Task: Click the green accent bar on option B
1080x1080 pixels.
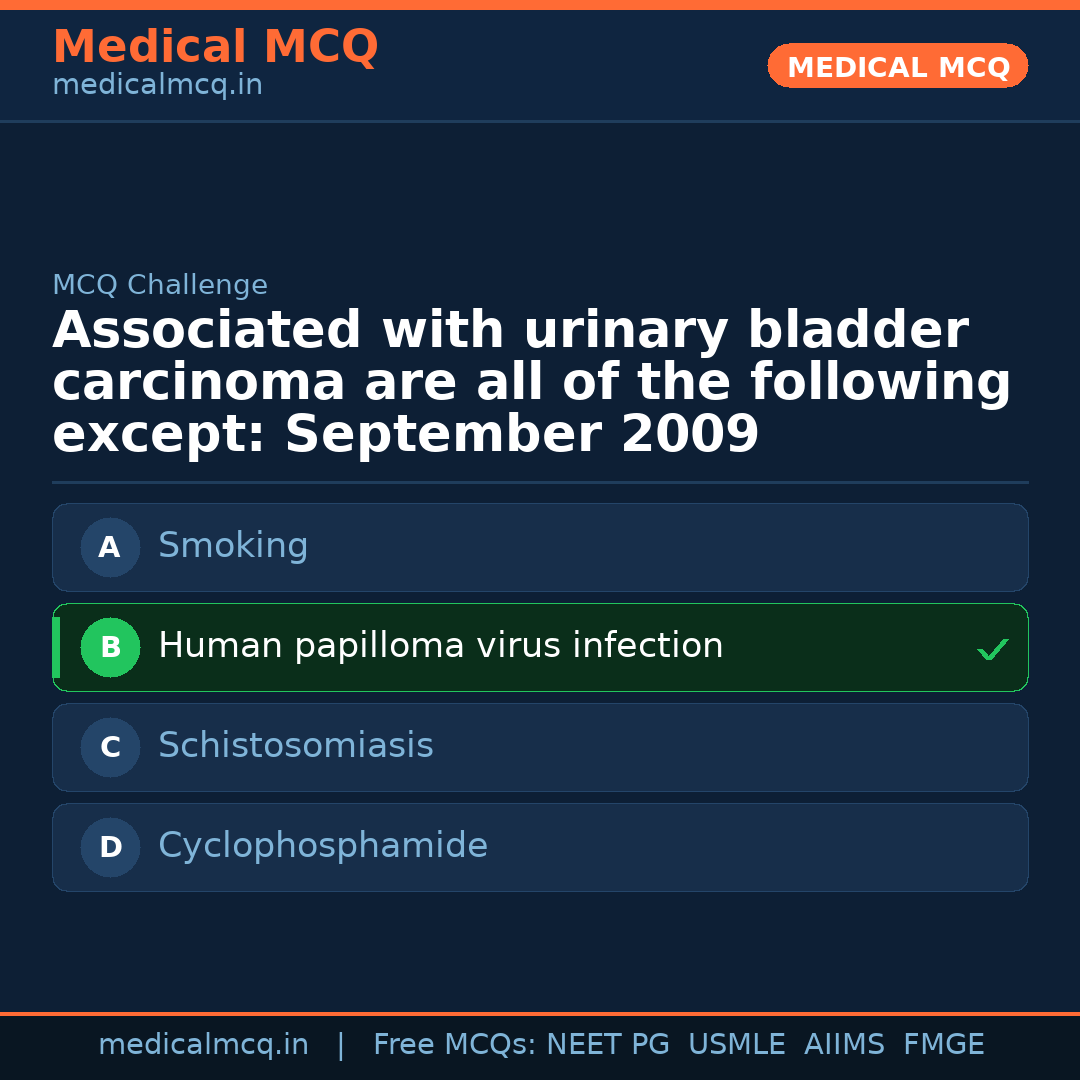Action: pyautogui.click(x=56, y=647)
